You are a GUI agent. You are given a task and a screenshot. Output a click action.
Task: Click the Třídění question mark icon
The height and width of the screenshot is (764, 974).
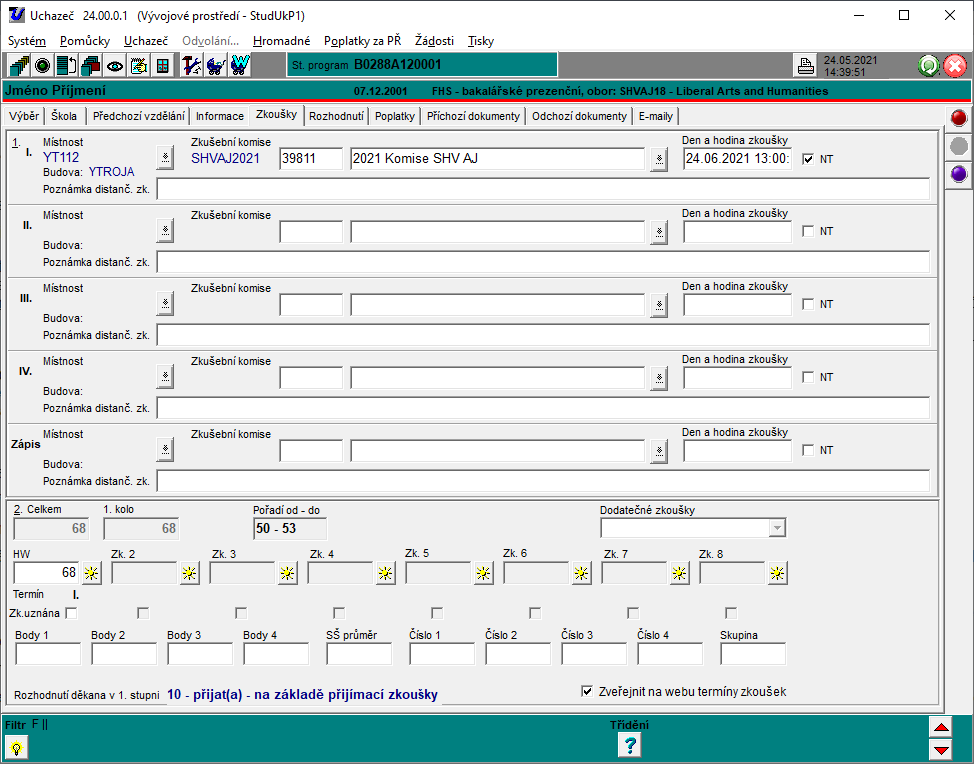630,745
